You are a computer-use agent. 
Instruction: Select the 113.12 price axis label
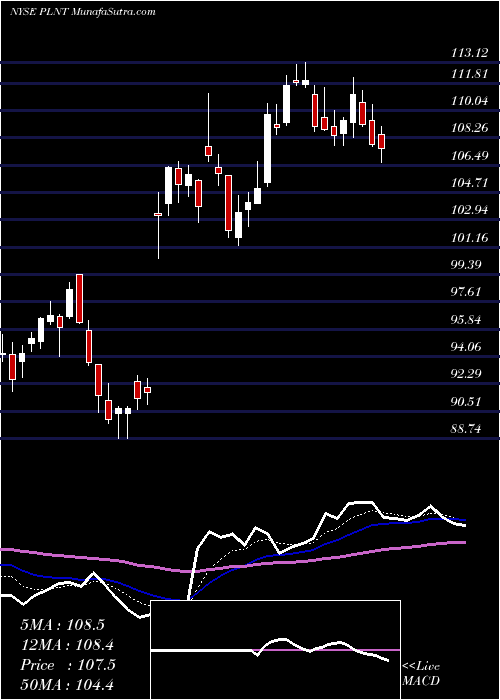tap(469, 53)
